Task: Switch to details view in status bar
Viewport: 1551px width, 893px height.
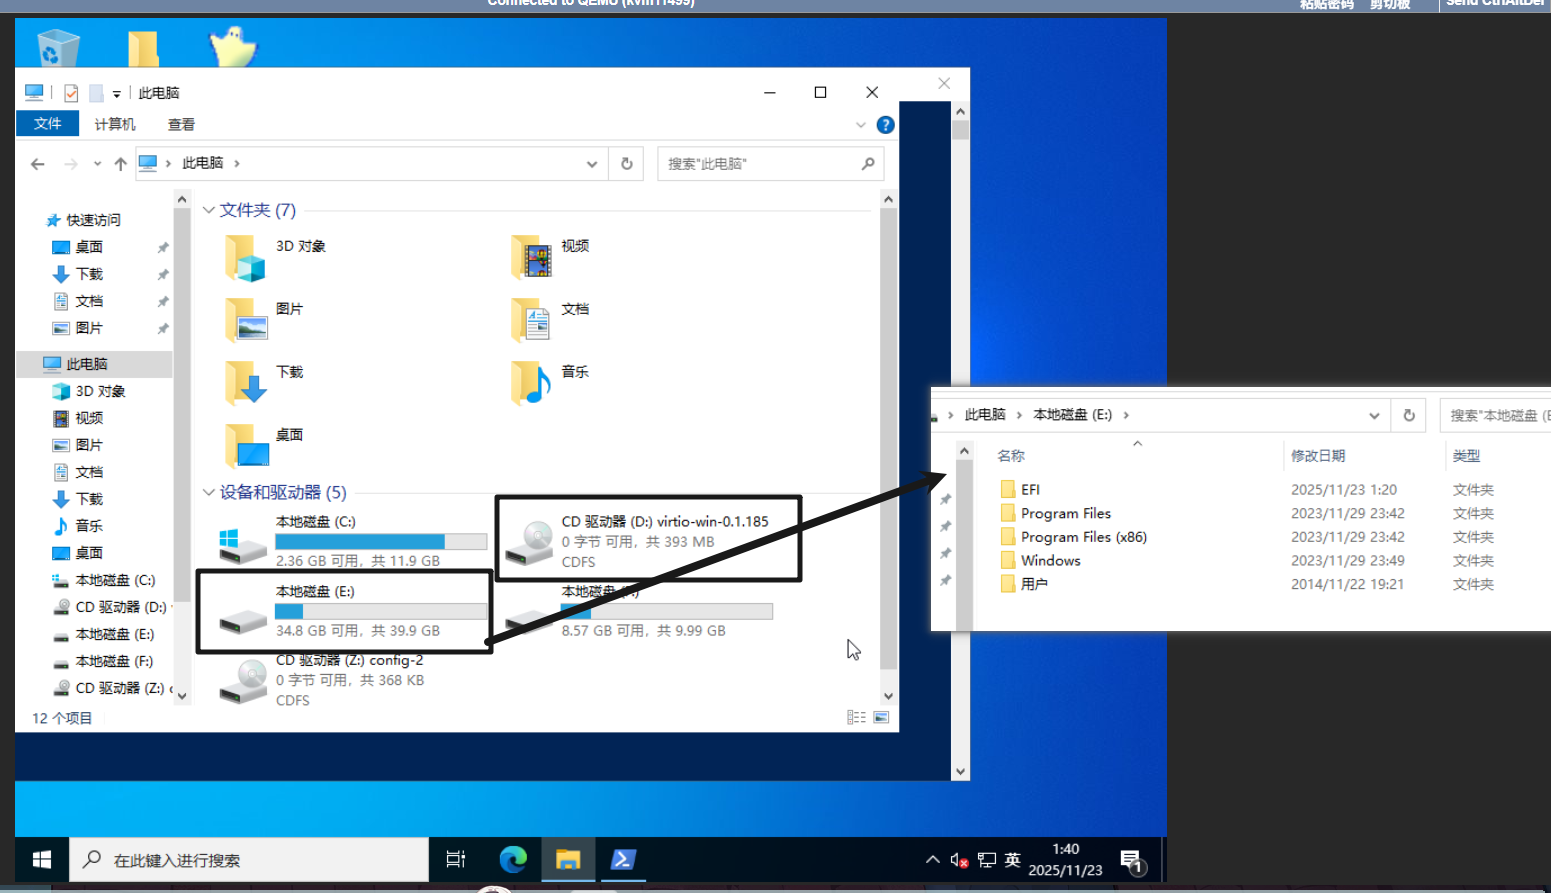Action: pyautogui.click(x=856, y=717)
